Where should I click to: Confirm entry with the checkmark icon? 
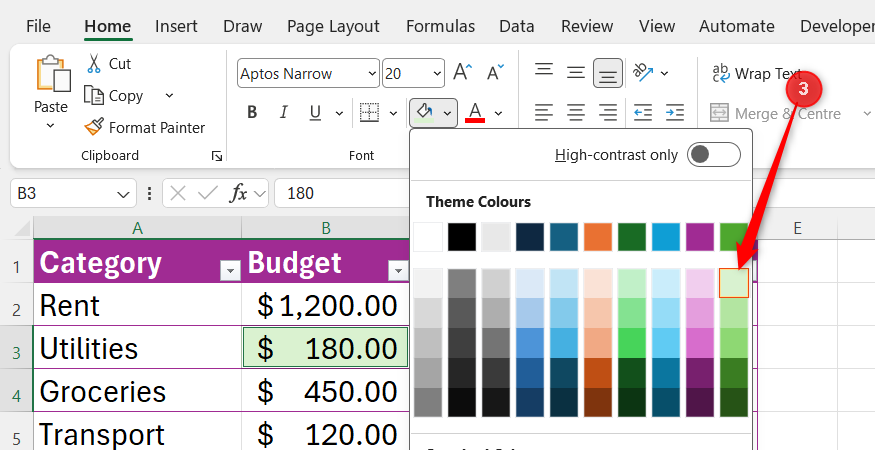point(208,194)
